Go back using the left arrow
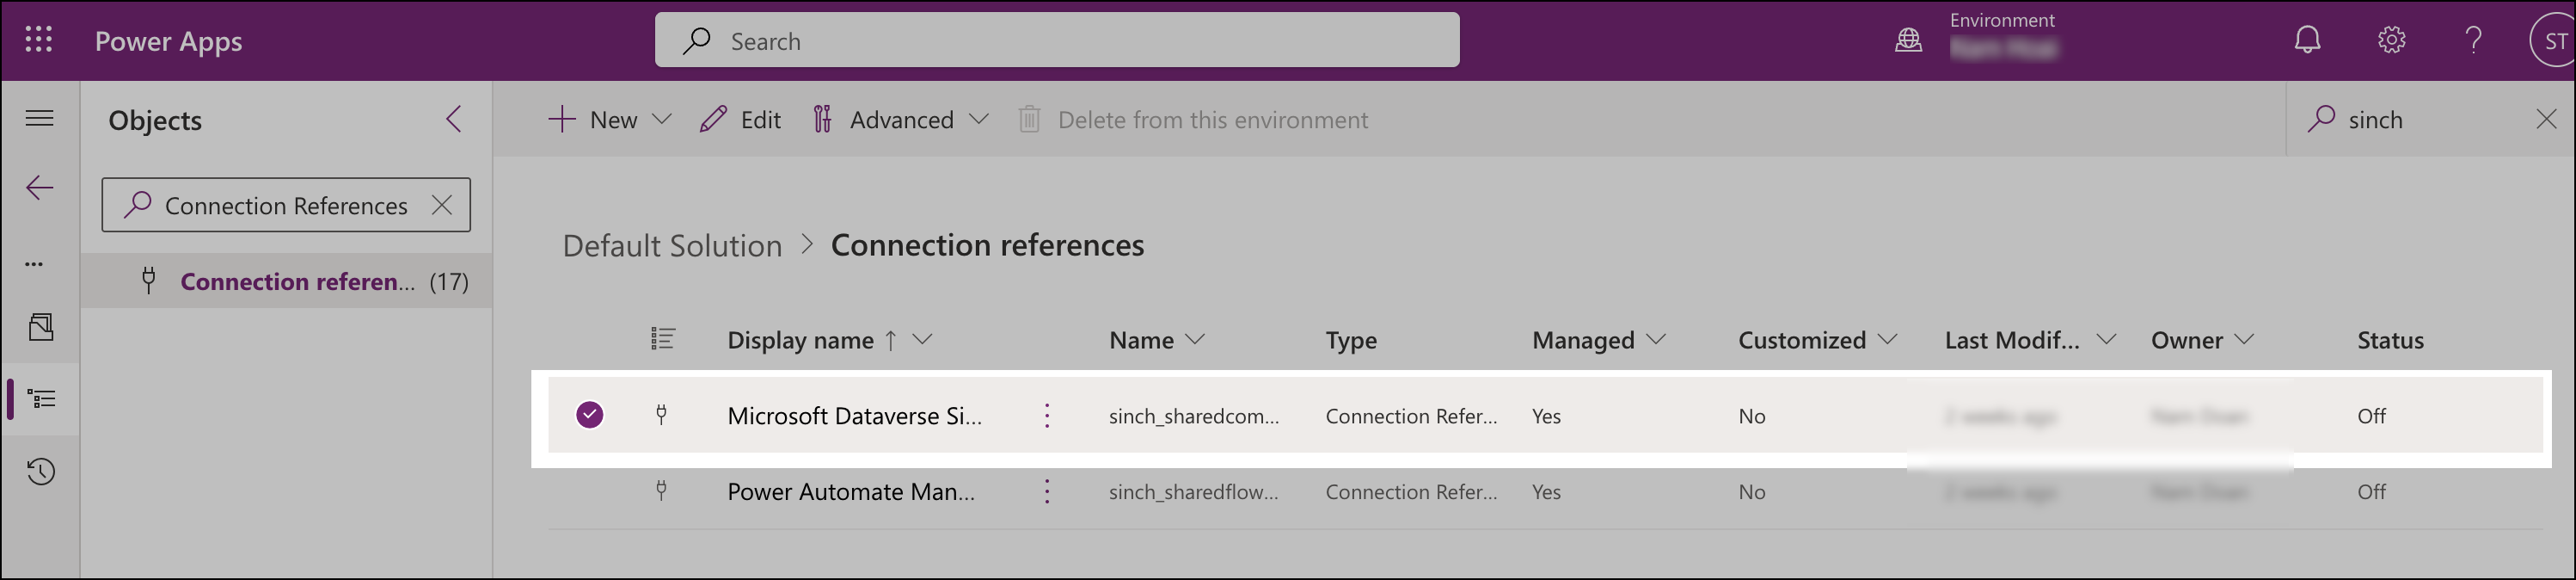 (40, 187)
